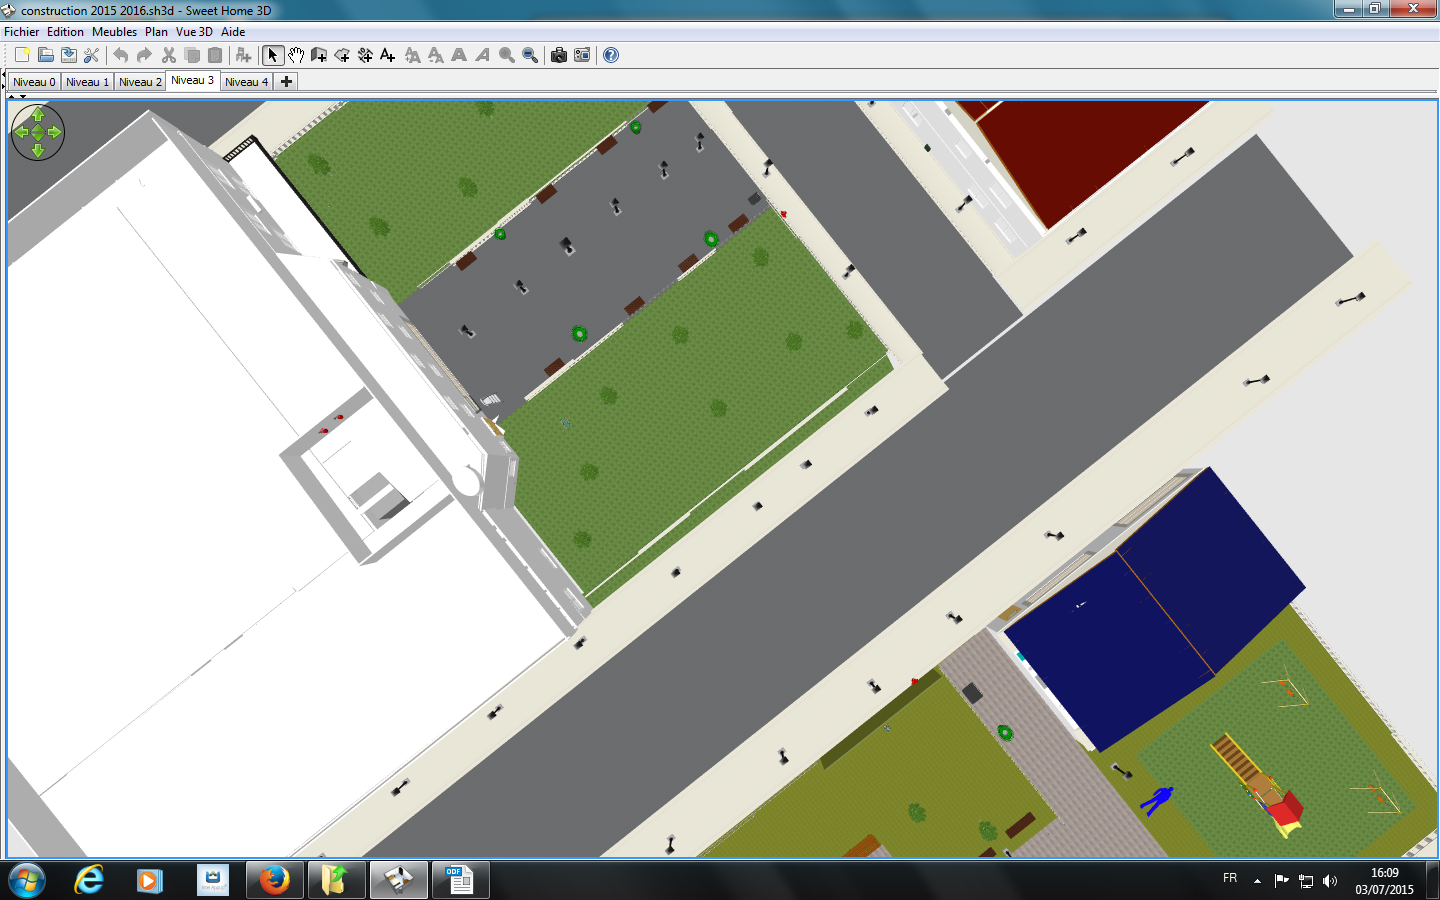Viewport: 1440px width, 900px height.
Task: Switch to the Niveau 2 tab
Action: click(x=140, y=82)
